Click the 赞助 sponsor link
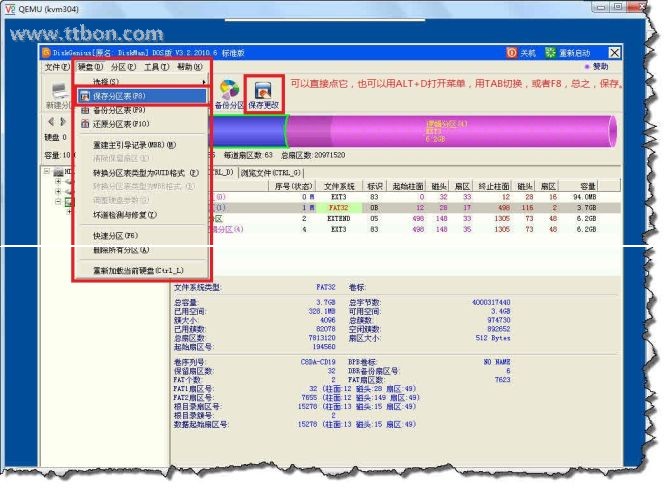This screenshot has height=492, width=671. (x=600, y=66)
